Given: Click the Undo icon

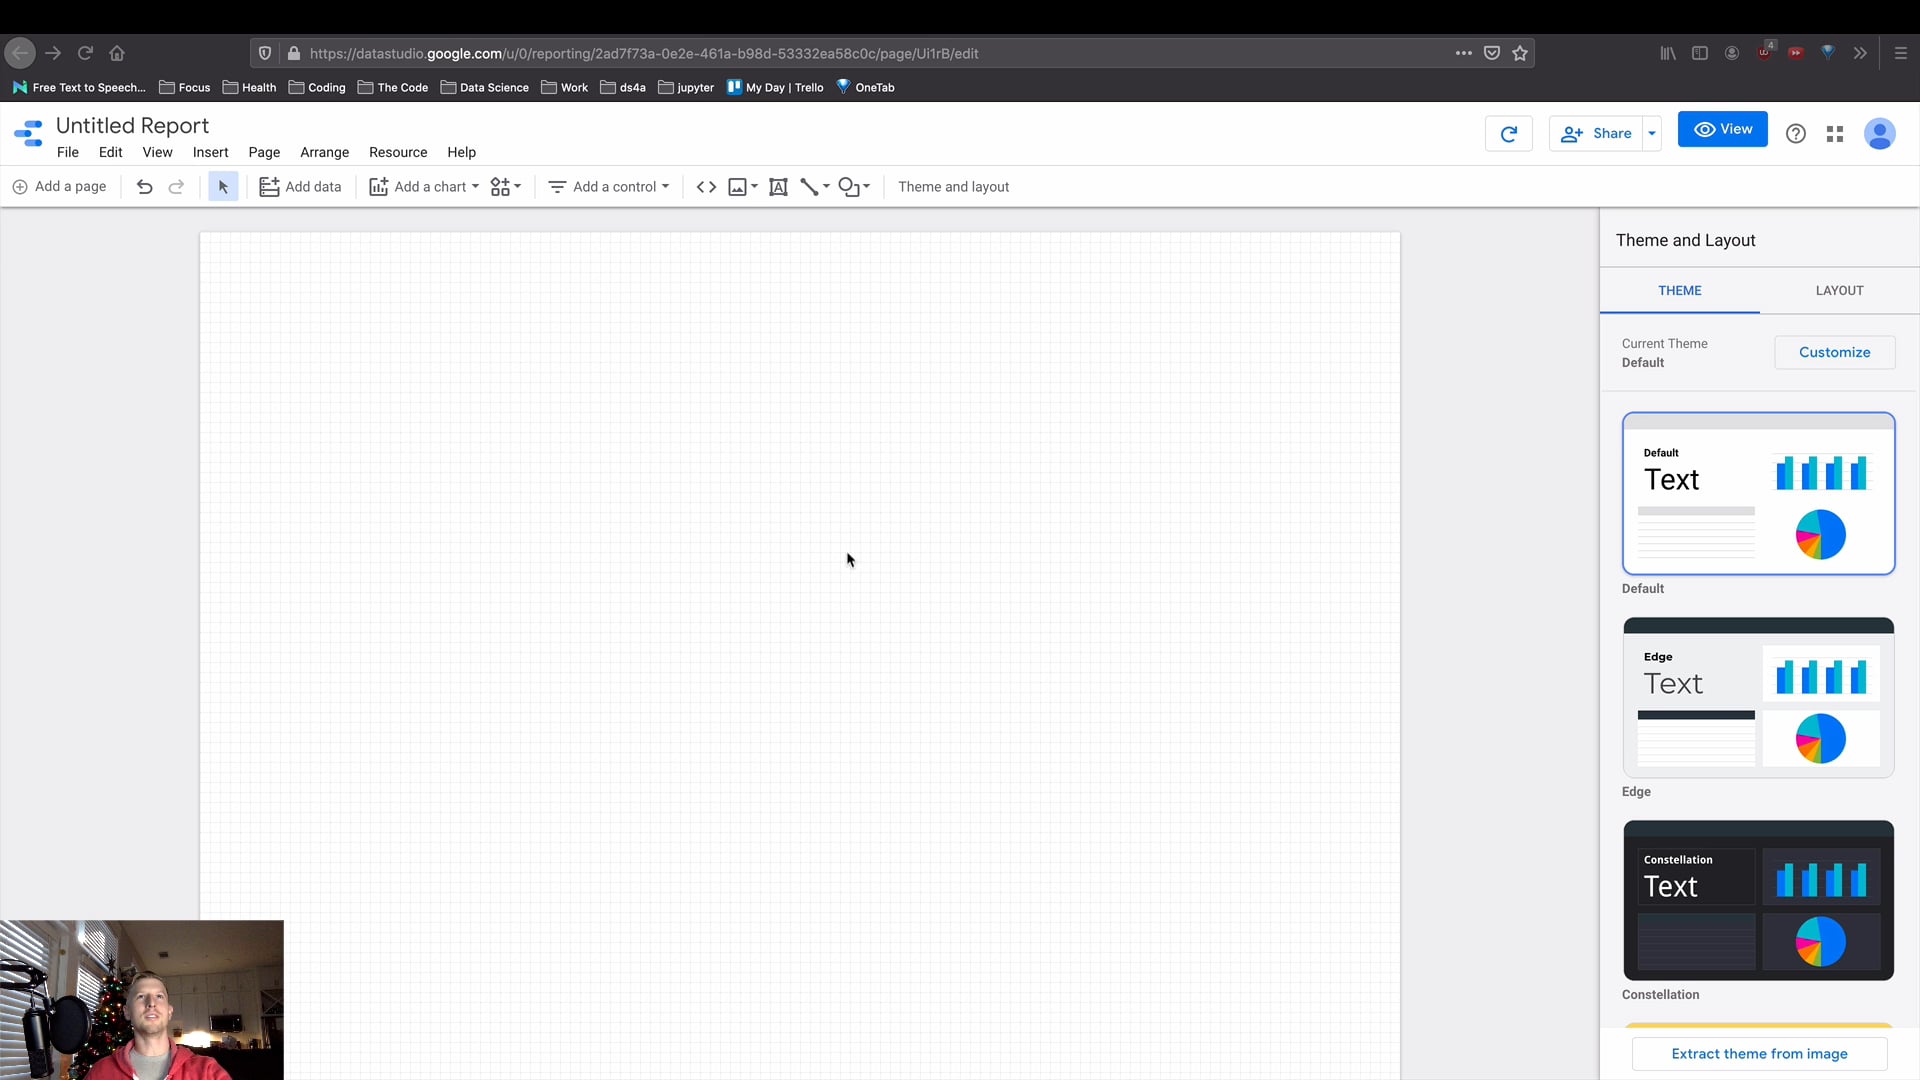Looking at the screenshot, I should (x=144, y=186).
